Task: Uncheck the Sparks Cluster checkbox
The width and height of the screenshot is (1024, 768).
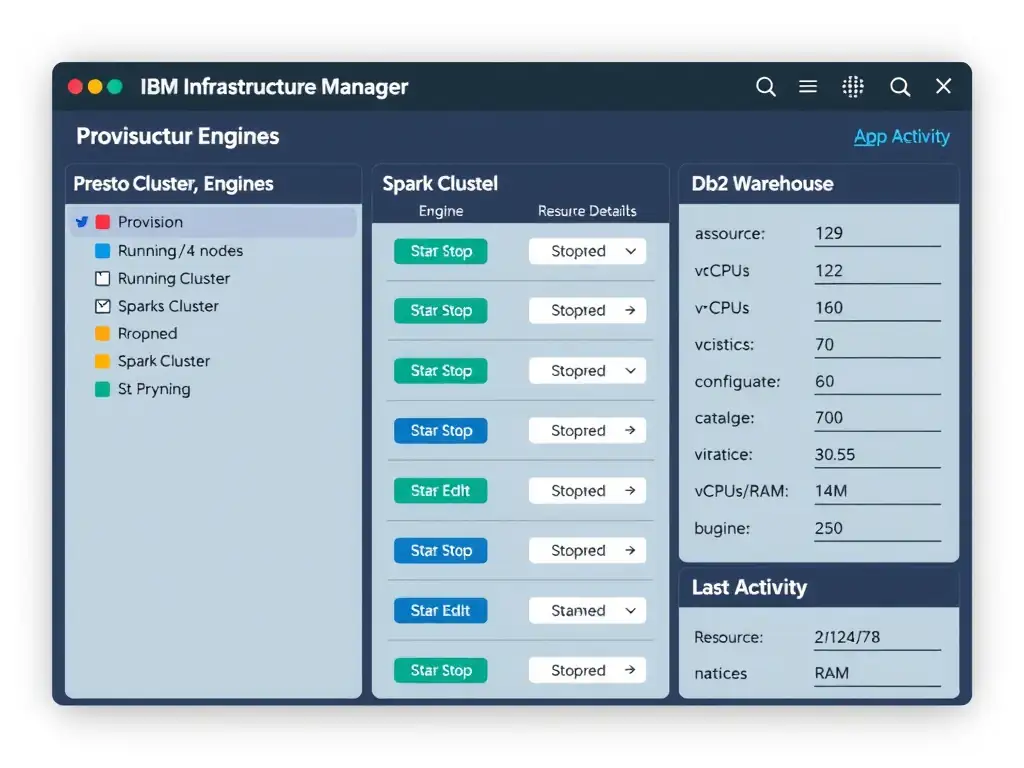Action: point(103,306)
